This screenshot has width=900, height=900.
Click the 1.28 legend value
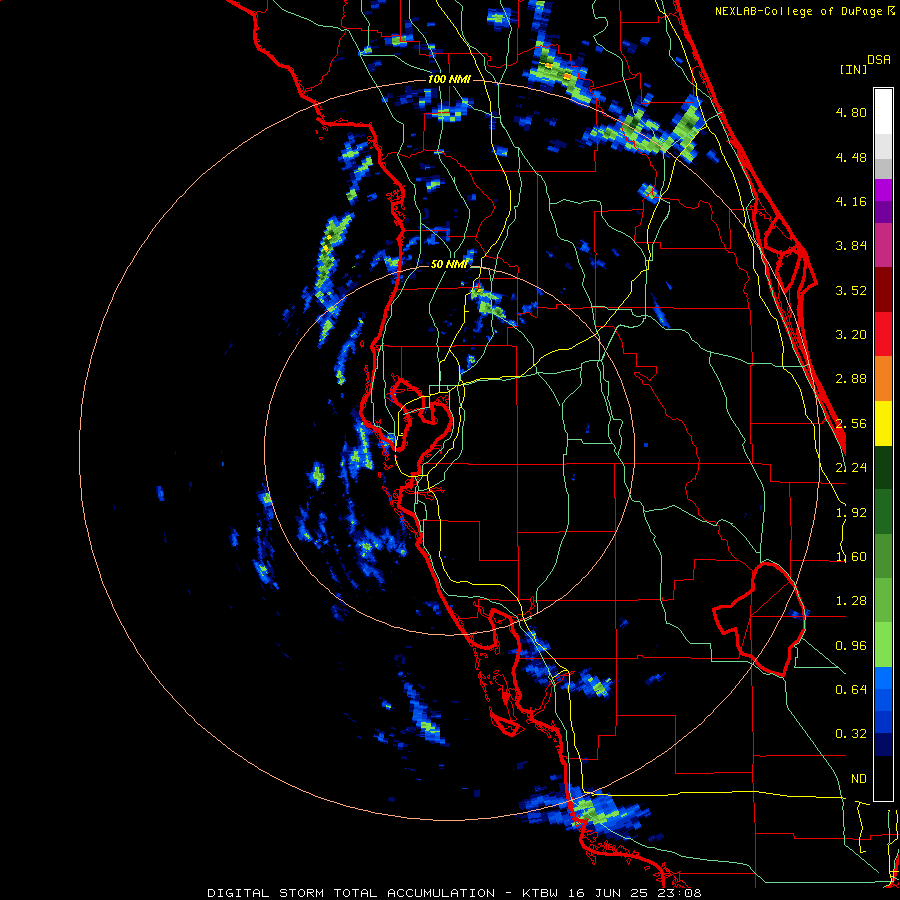tap(851, 601)
